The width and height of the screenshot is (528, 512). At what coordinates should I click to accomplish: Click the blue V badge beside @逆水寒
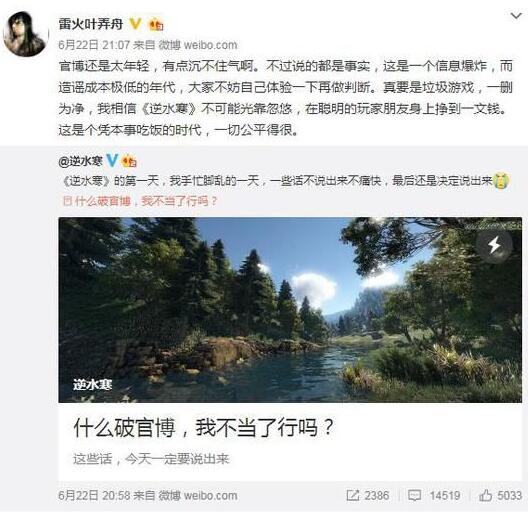click(x=112, y=160)
